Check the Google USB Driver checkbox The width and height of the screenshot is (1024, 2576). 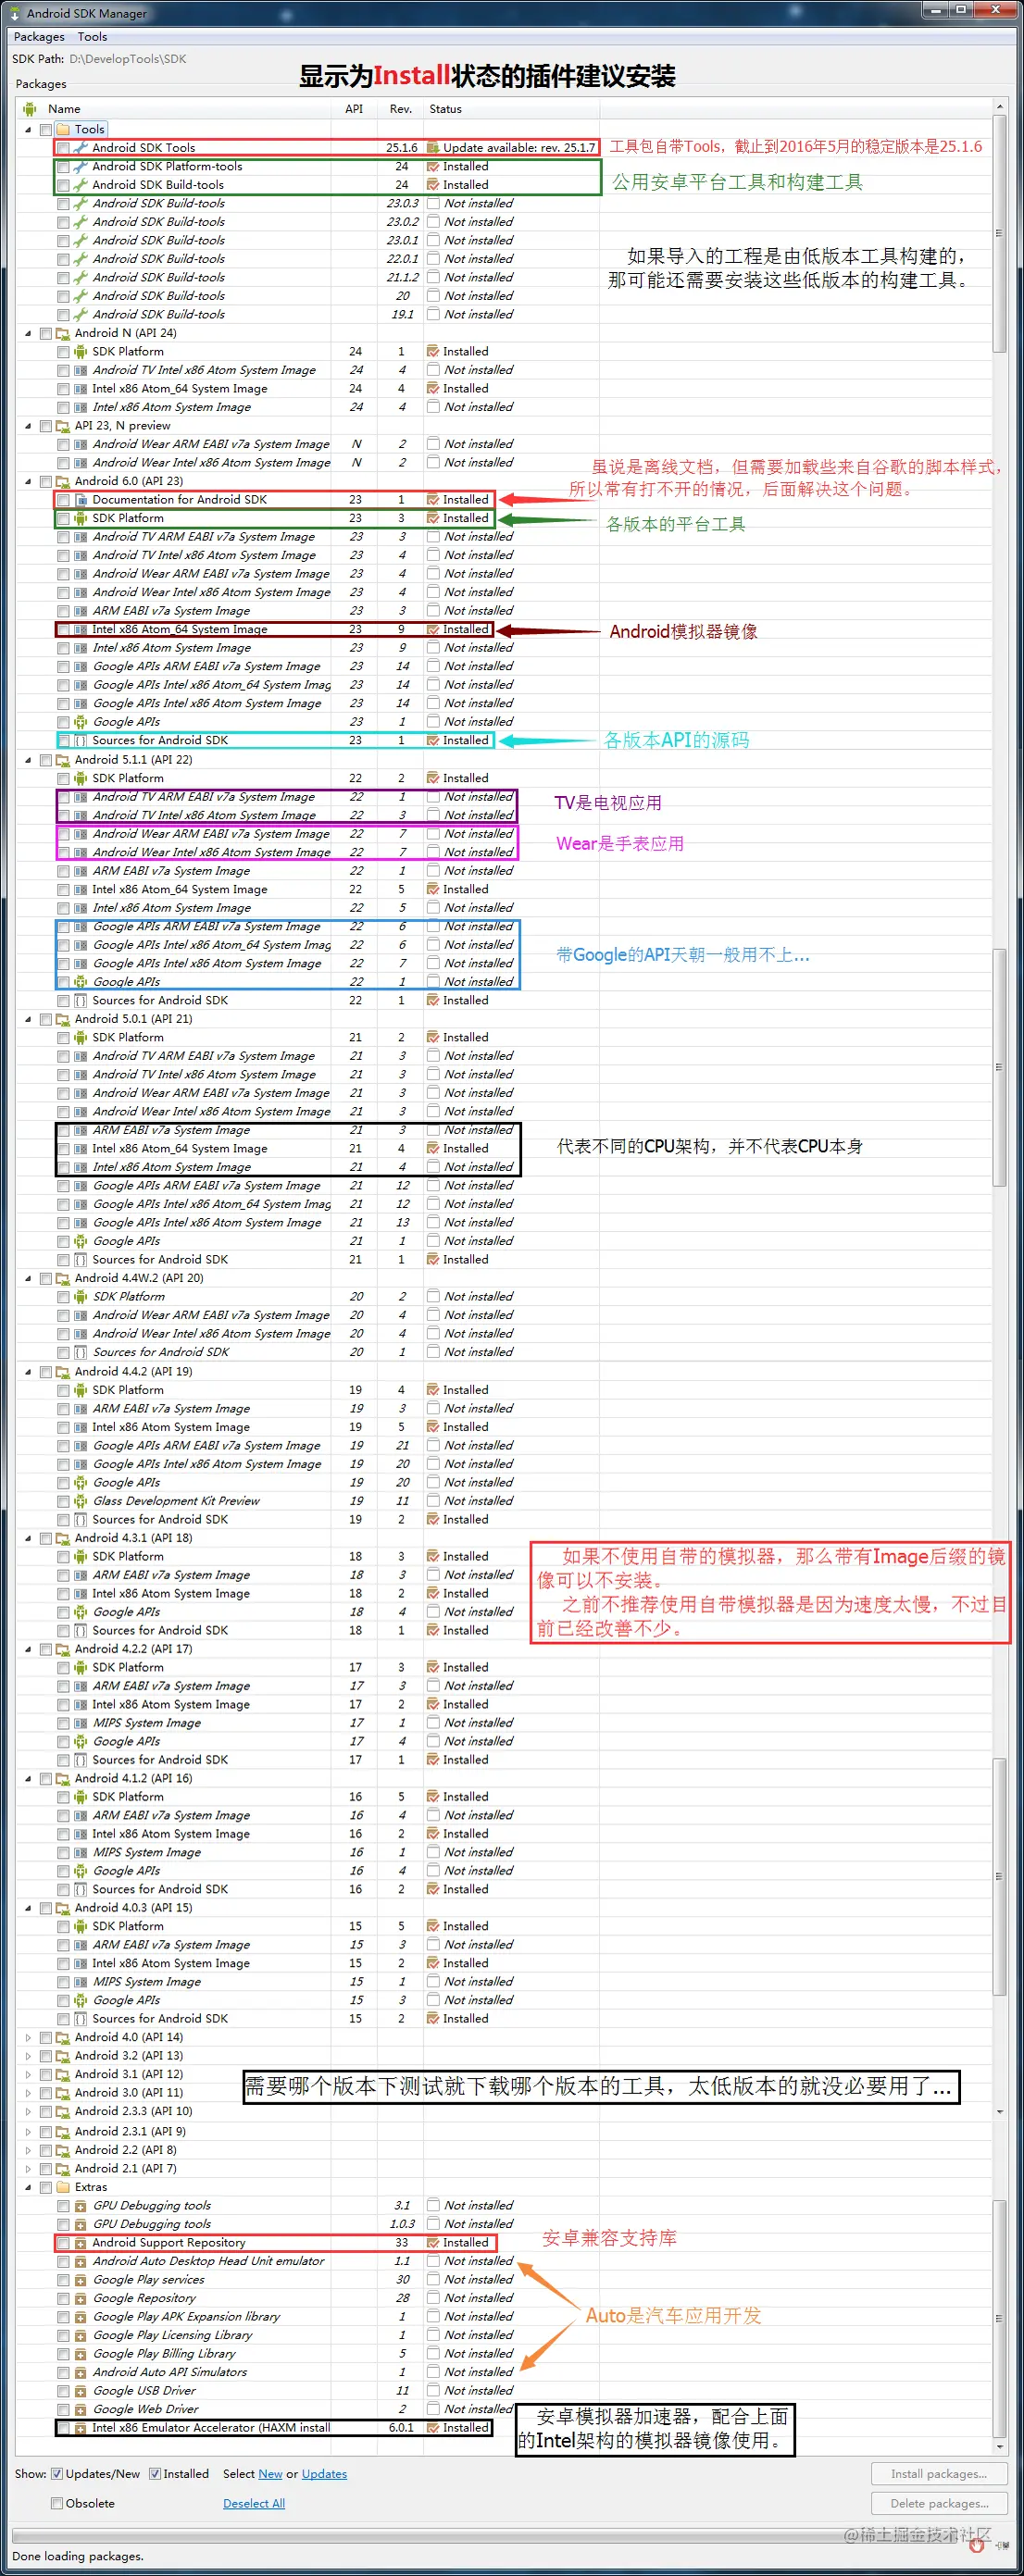coord(64,2391)
